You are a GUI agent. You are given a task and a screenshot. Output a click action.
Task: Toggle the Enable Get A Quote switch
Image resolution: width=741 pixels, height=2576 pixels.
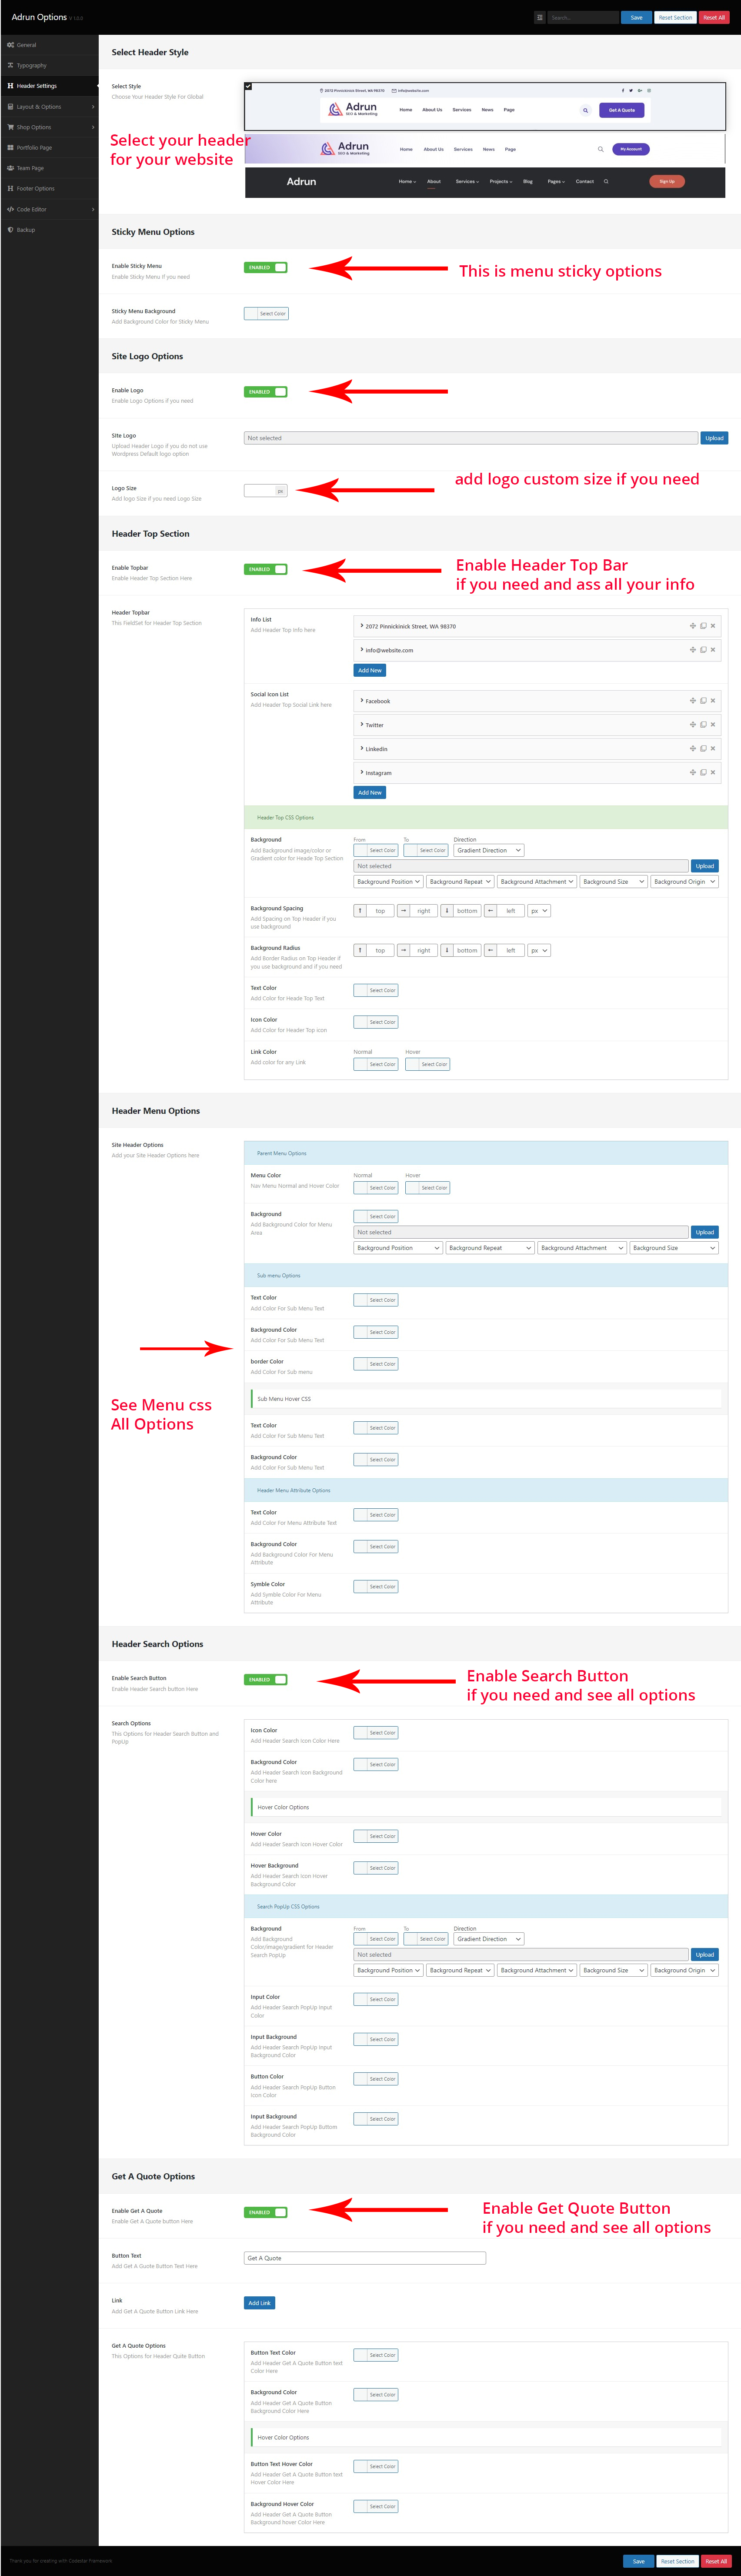(266, 2212)
